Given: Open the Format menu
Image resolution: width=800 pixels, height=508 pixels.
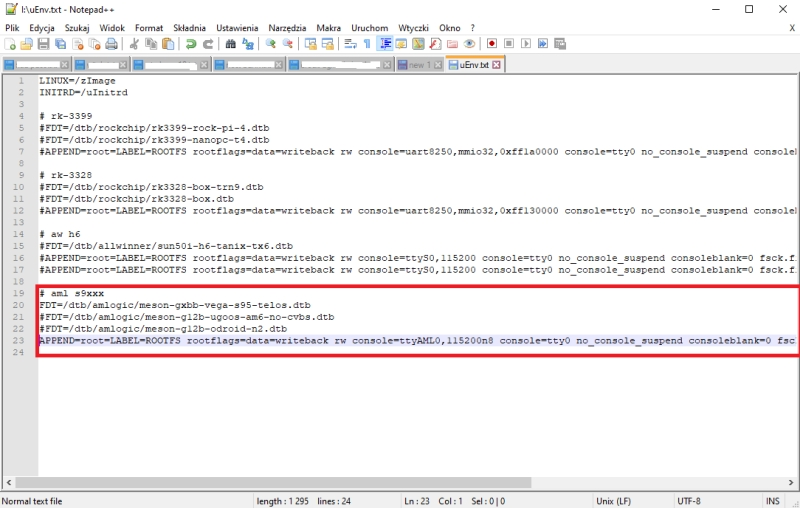Looking at the screenshot, I should 149,28.
